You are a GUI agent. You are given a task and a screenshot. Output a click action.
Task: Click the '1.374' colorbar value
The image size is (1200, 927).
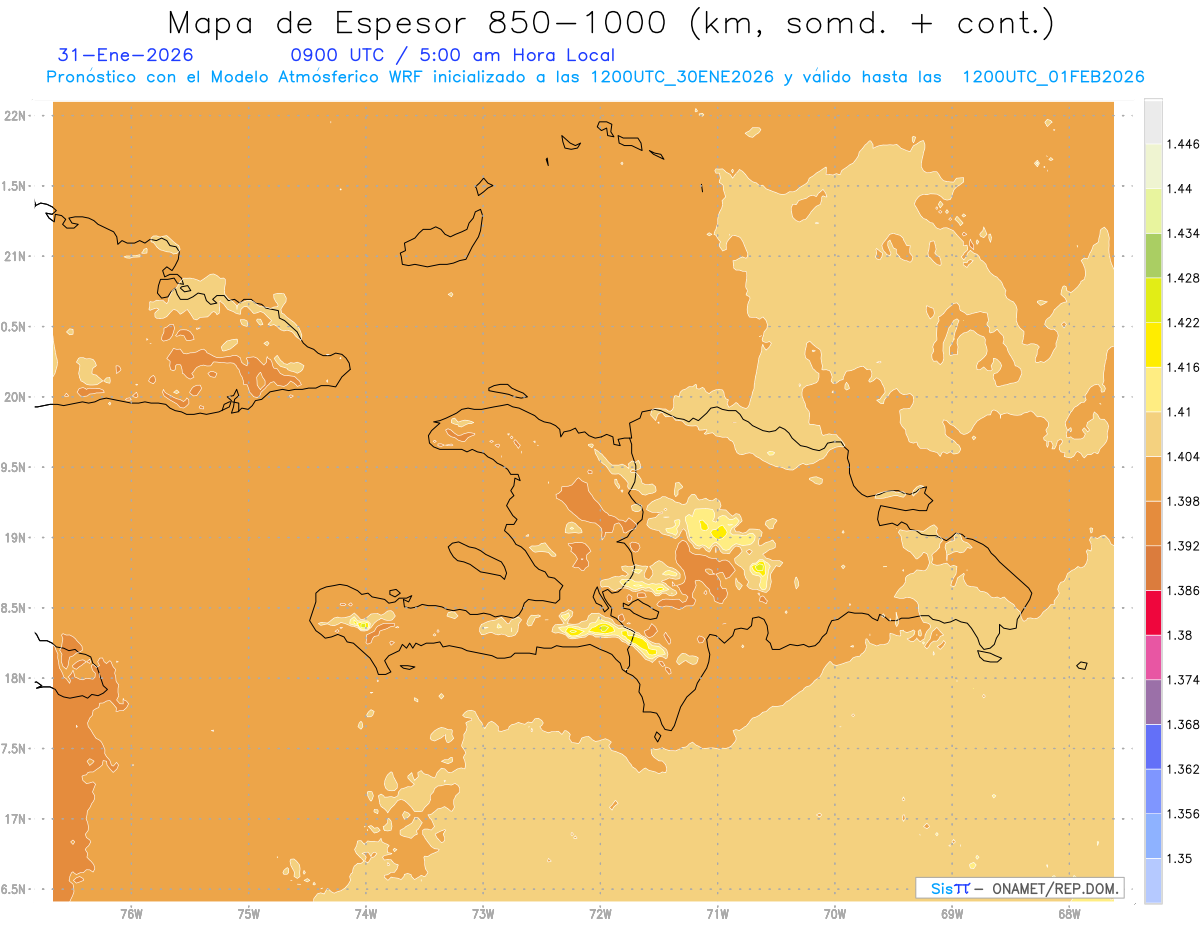click(x=1183, y=680)
